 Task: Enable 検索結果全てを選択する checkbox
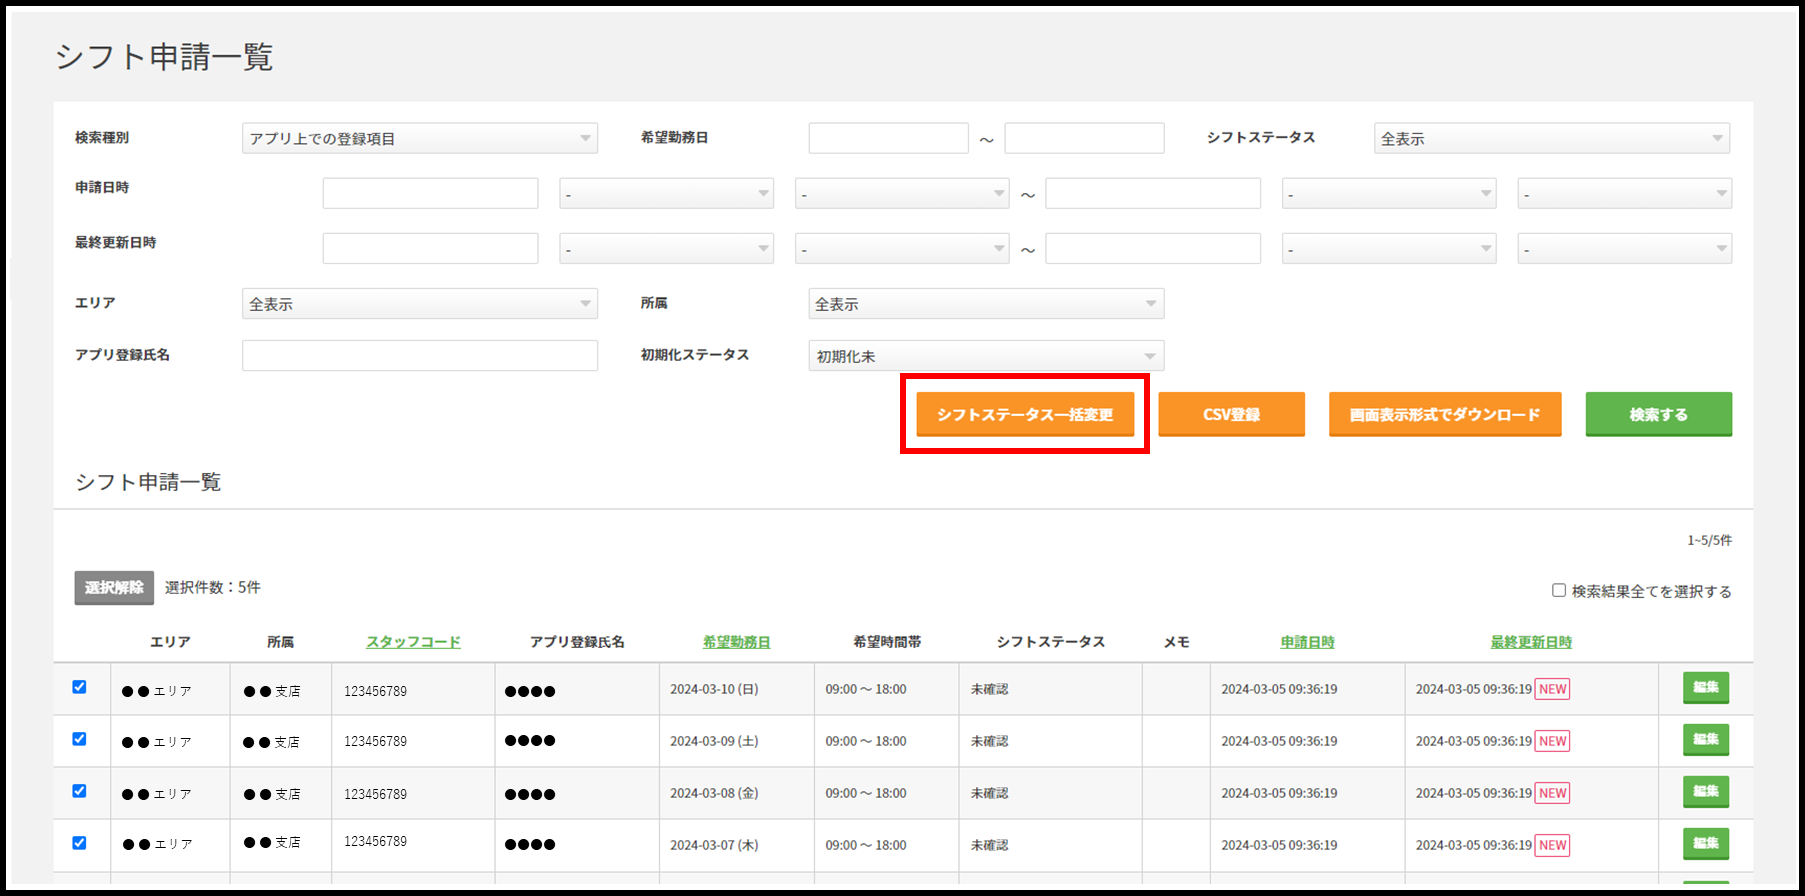(1558, 590)
